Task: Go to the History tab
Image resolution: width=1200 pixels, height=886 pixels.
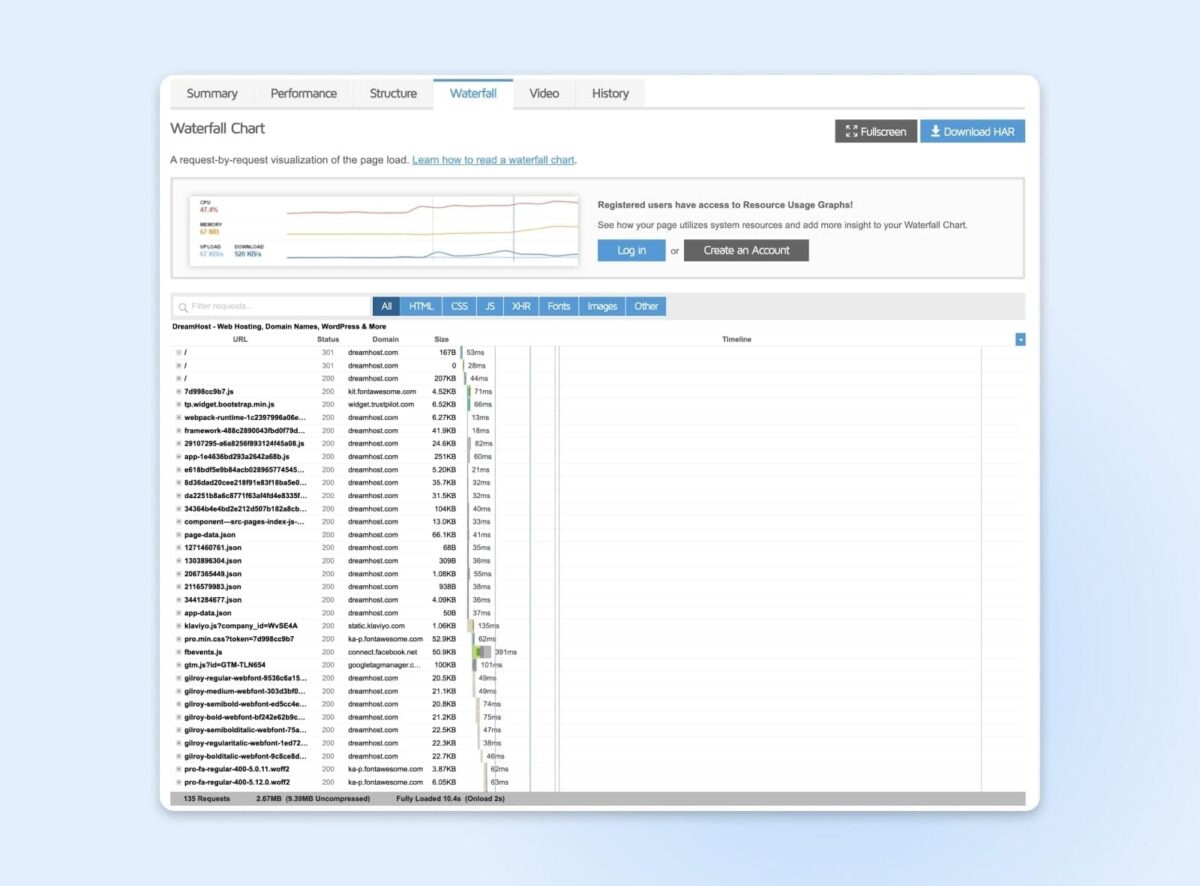Action: pyautogui.click(x=609, y=93)
